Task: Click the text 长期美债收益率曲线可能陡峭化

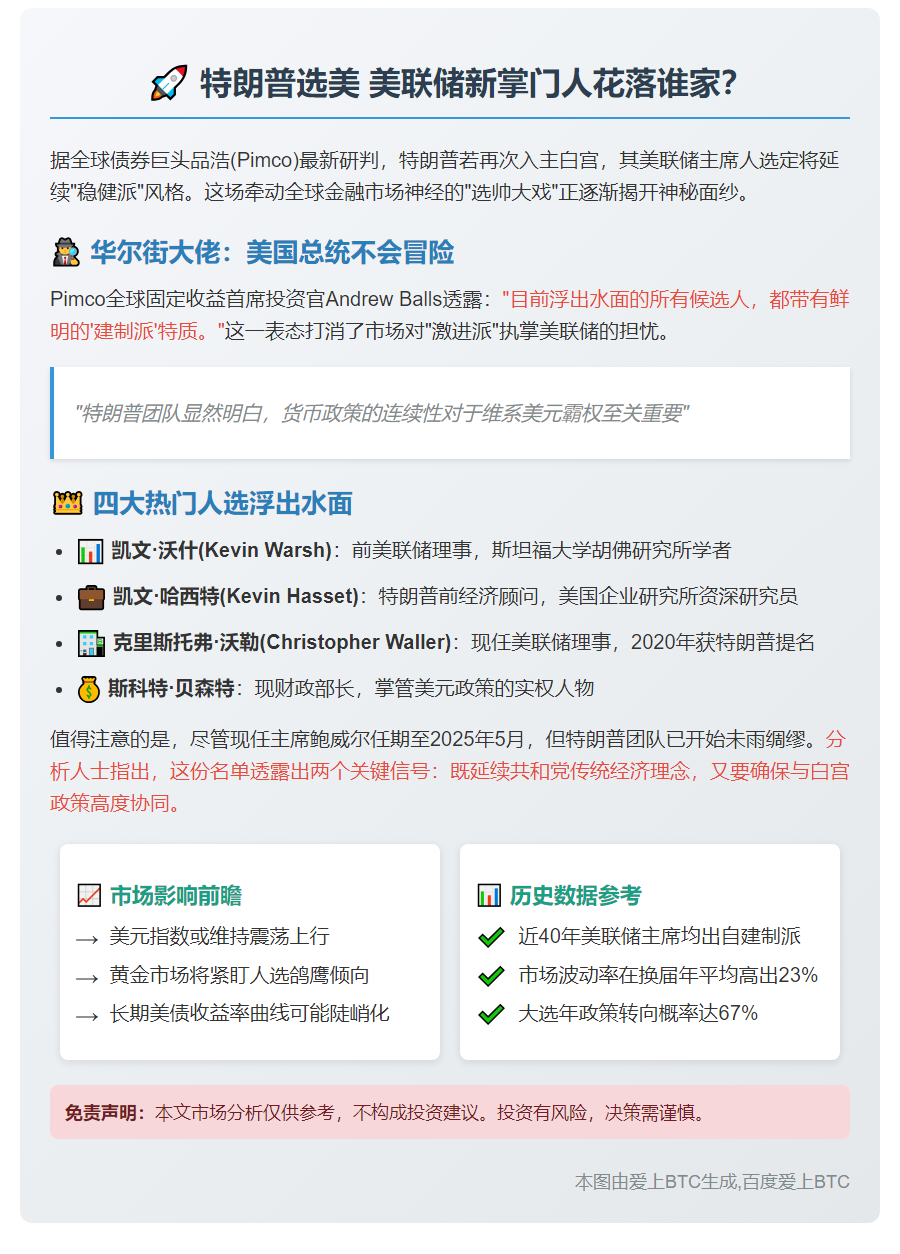Action: click(249, 1013)
